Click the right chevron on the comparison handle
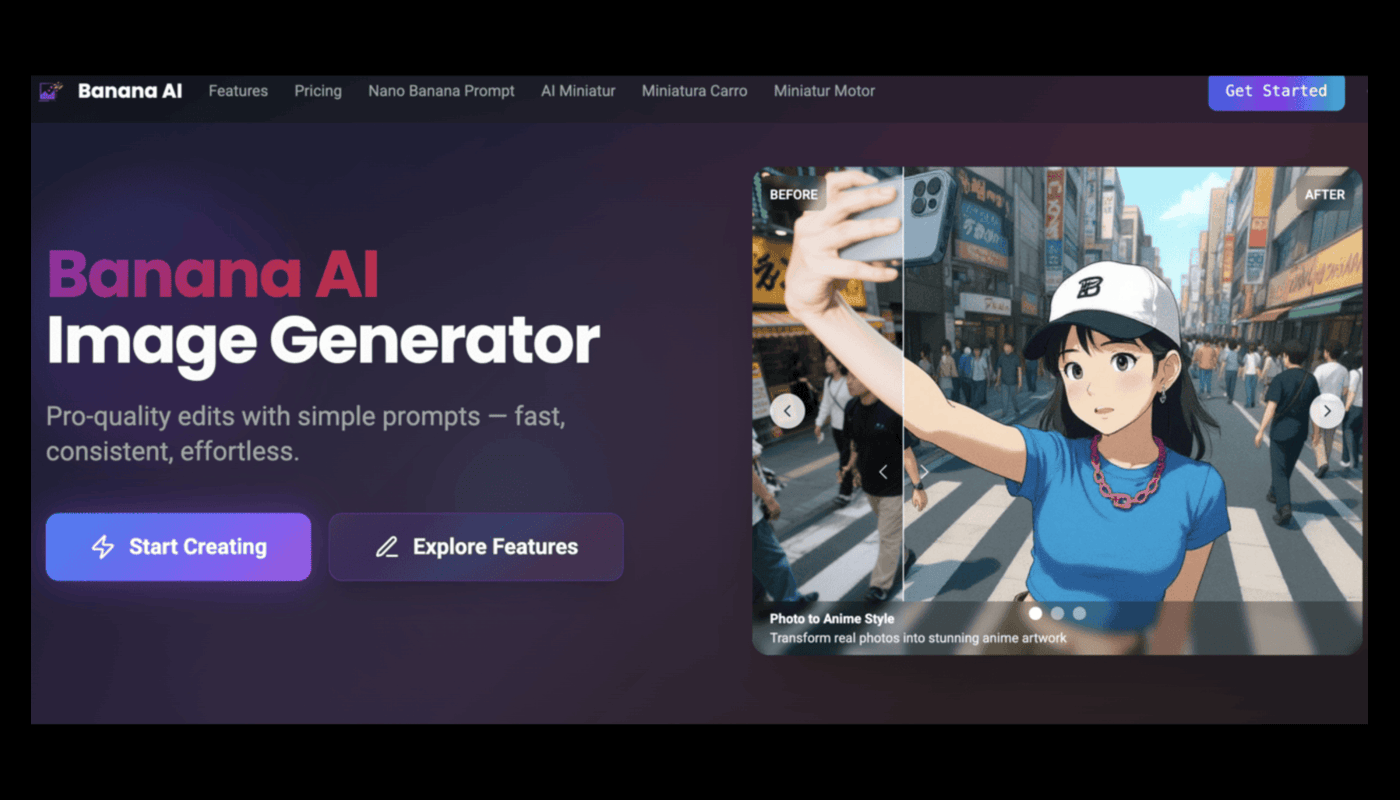This screenshot has width=1400, height=800. (922, 471)
